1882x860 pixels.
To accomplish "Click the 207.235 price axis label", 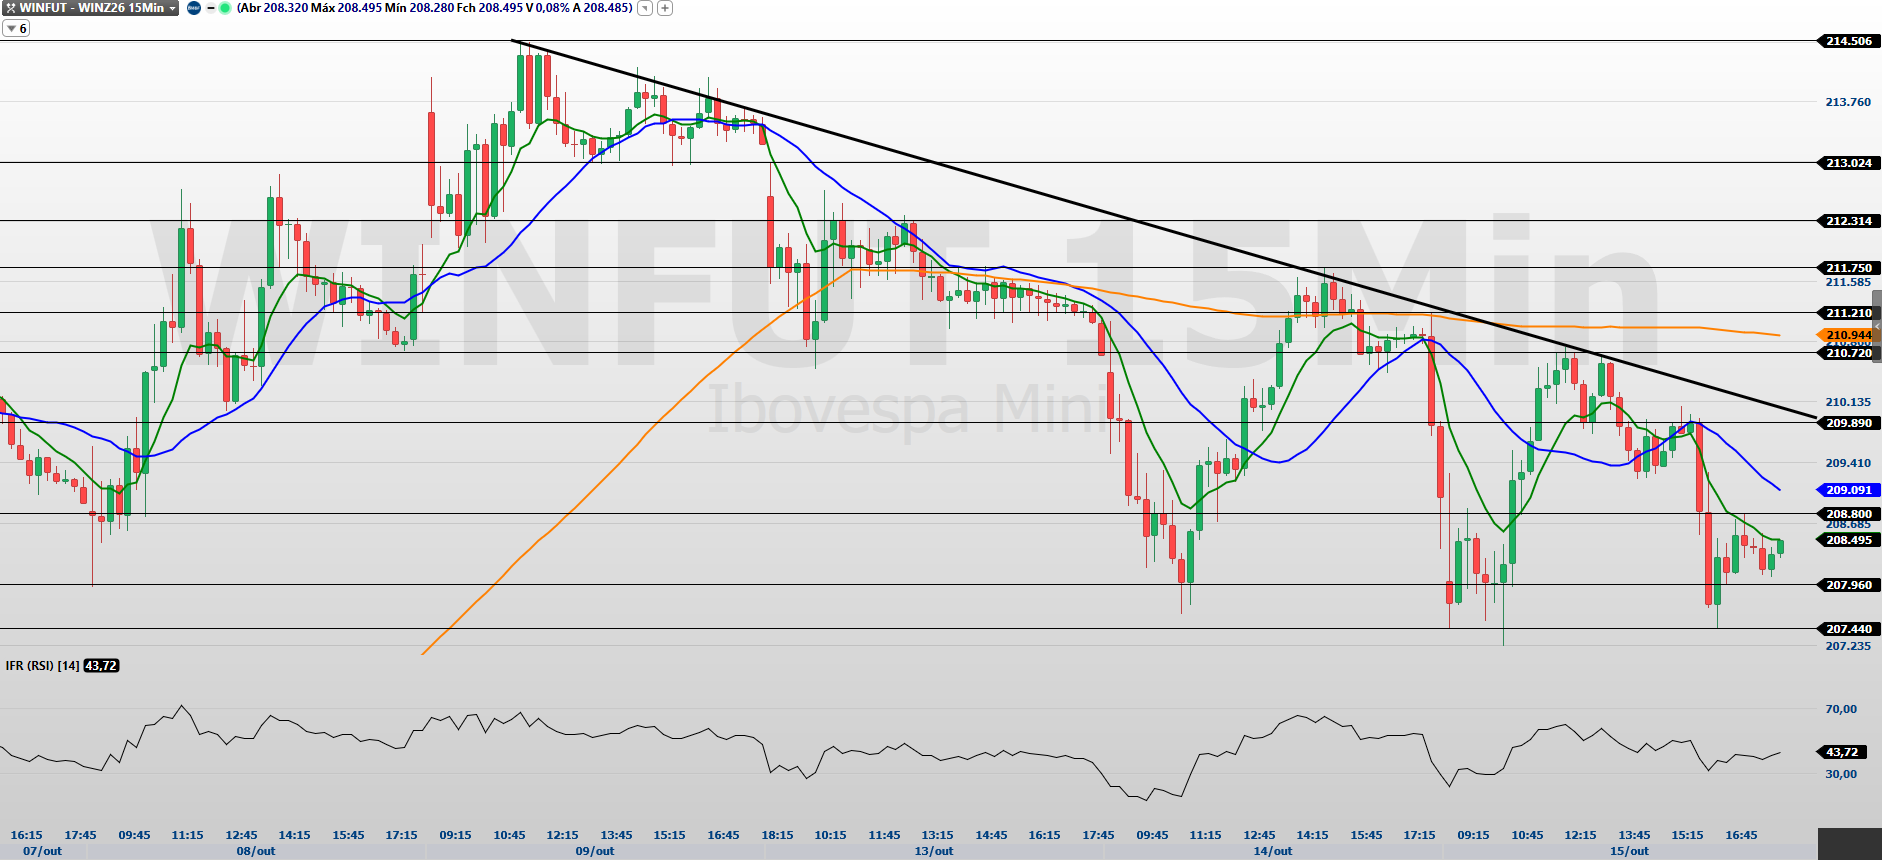I will point(1848,646).
